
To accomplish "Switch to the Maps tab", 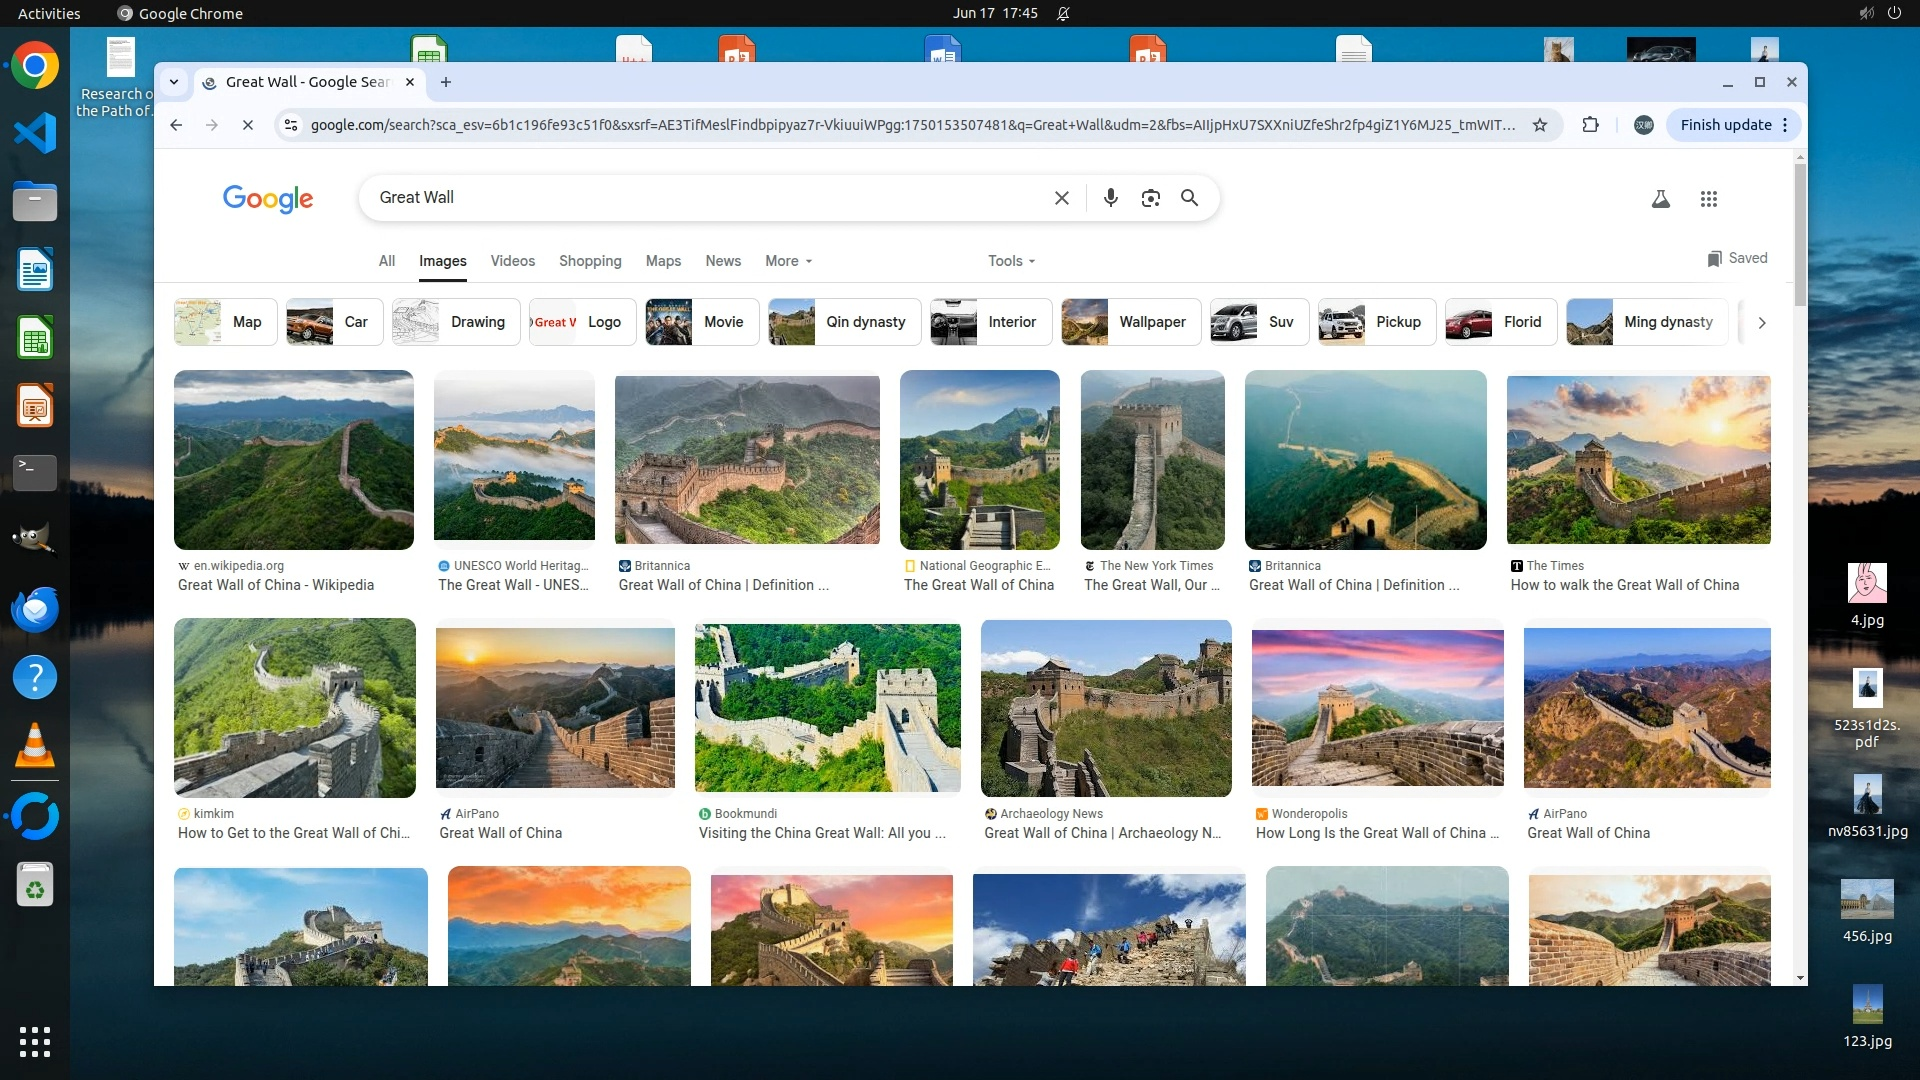I will pos(663,261).
